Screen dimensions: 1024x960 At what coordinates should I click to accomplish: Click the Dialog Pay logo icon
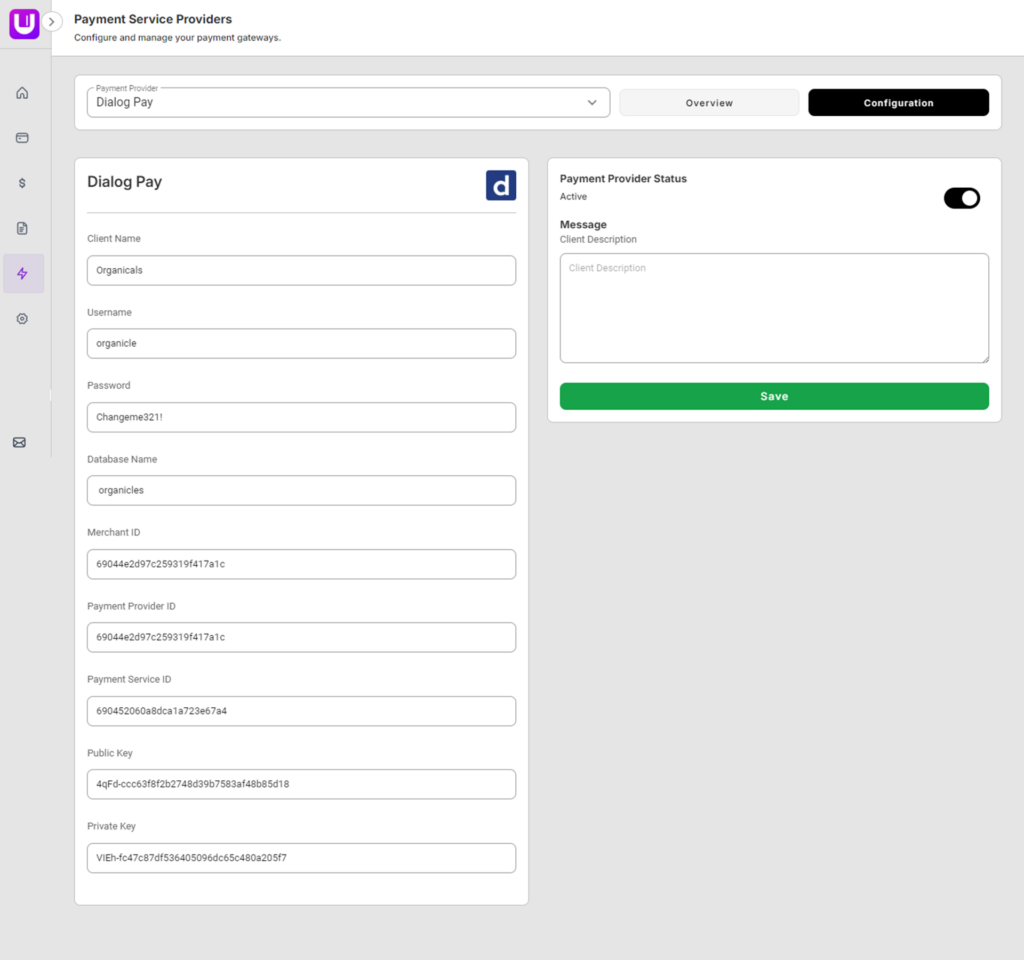[x=501, y=185]
